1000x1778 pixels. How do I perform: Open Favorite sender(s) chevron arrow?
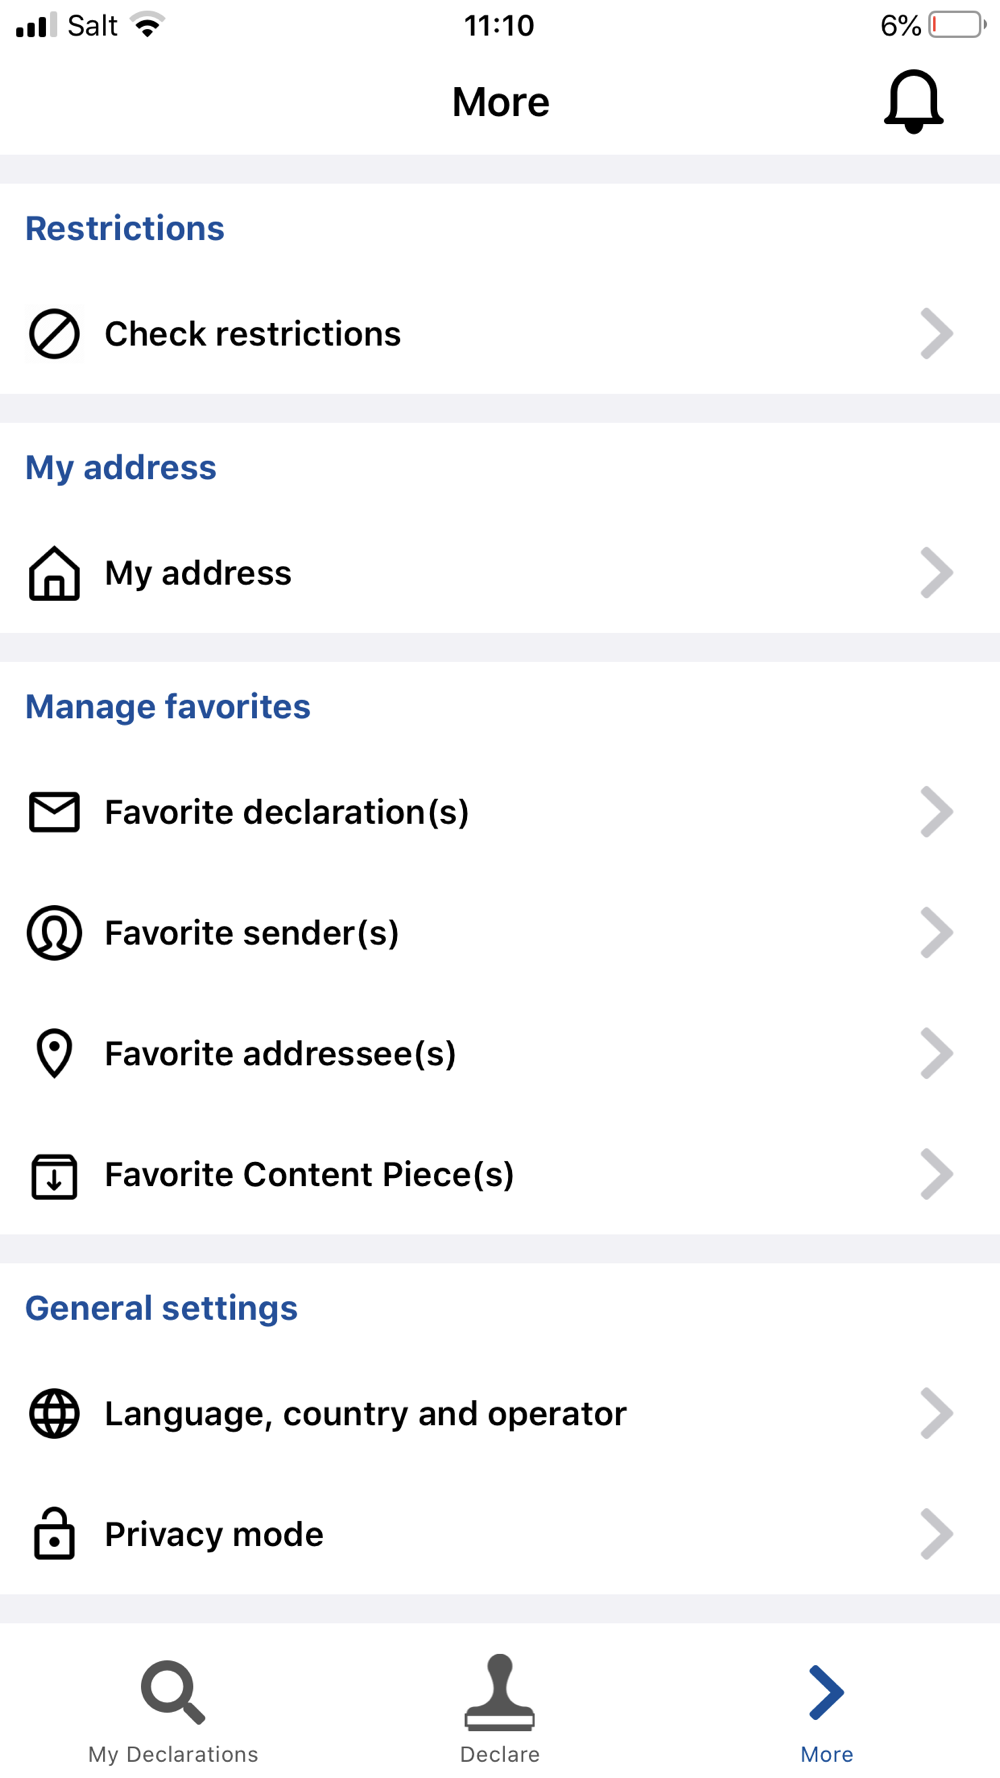point(936,933)
